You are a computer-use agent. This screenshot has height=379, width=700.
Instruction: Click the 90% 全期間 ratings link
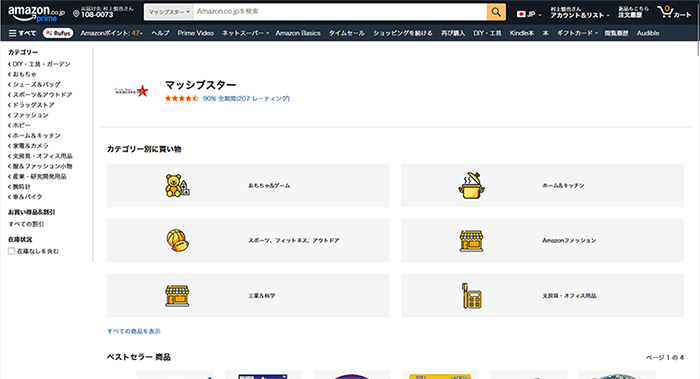pyautogui.click(x=246, y=99)
